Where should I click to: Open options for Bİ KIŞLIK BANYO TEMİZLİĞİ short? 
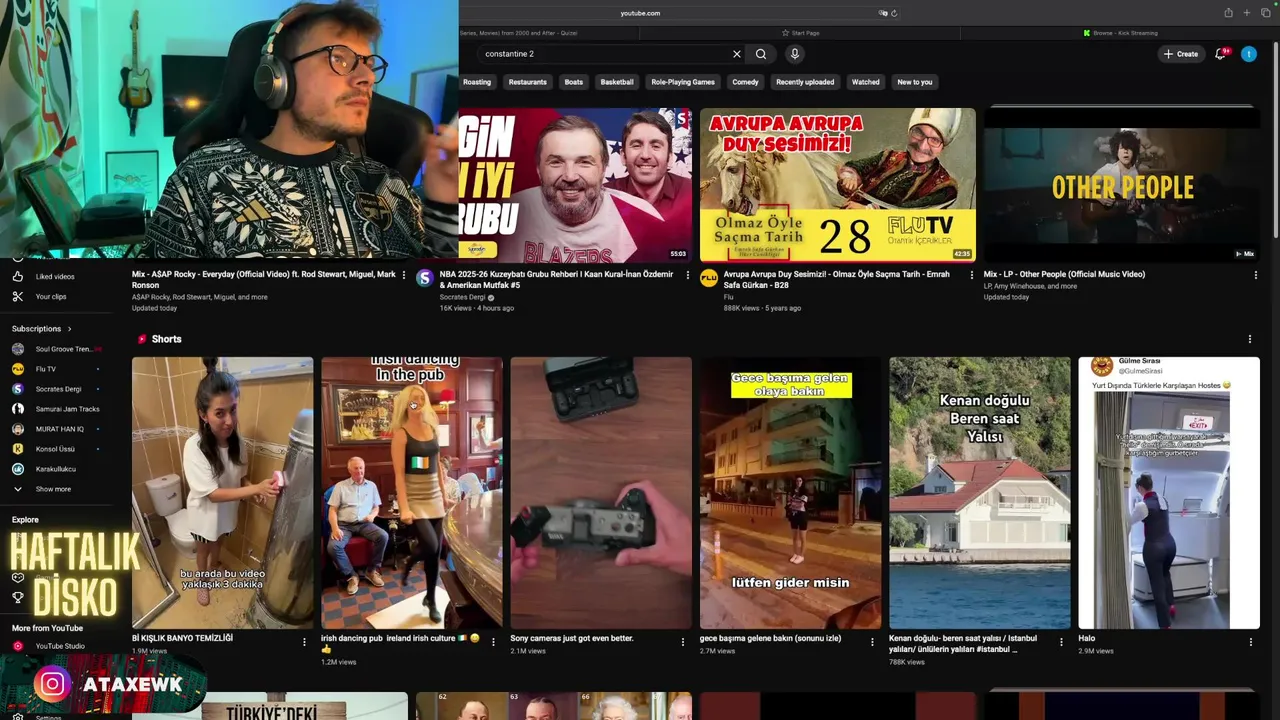click(x=304, y=642)
